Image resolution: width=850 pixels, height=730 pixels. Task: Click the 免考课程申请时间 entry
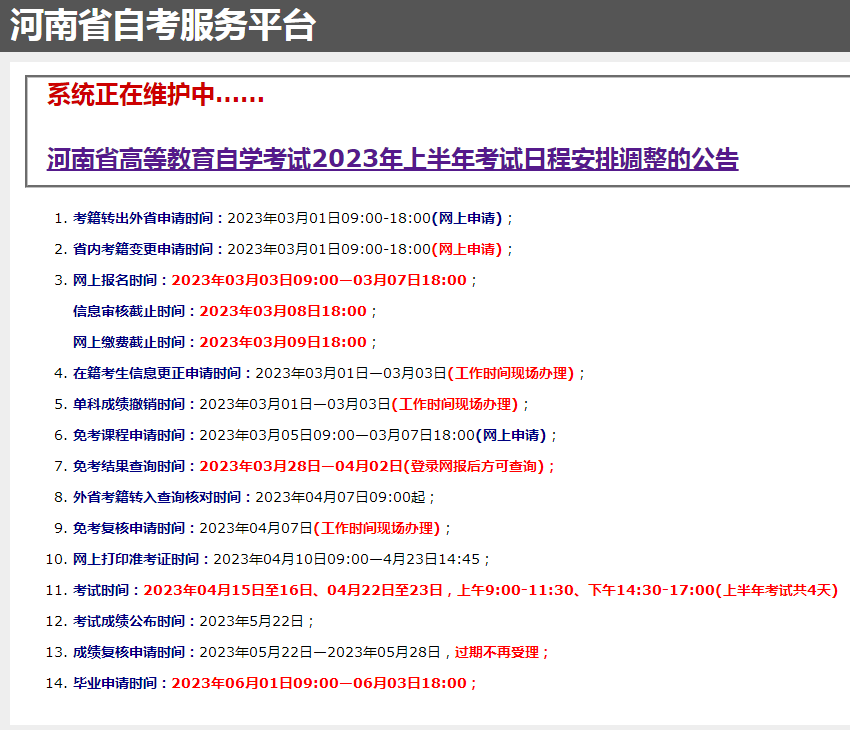[x=135, y=435]
